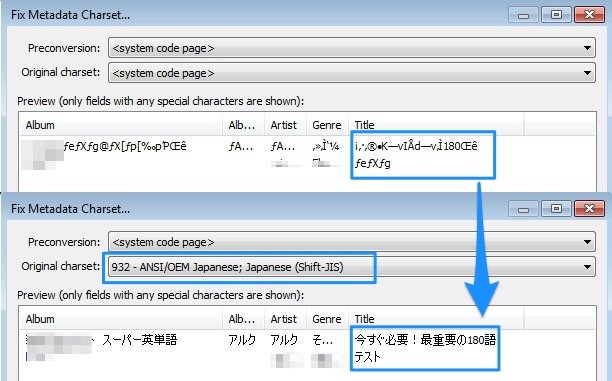The image size is (612, 381).
Task: Select the Japanese title cell in lower preview
Action: click(425, 347)
